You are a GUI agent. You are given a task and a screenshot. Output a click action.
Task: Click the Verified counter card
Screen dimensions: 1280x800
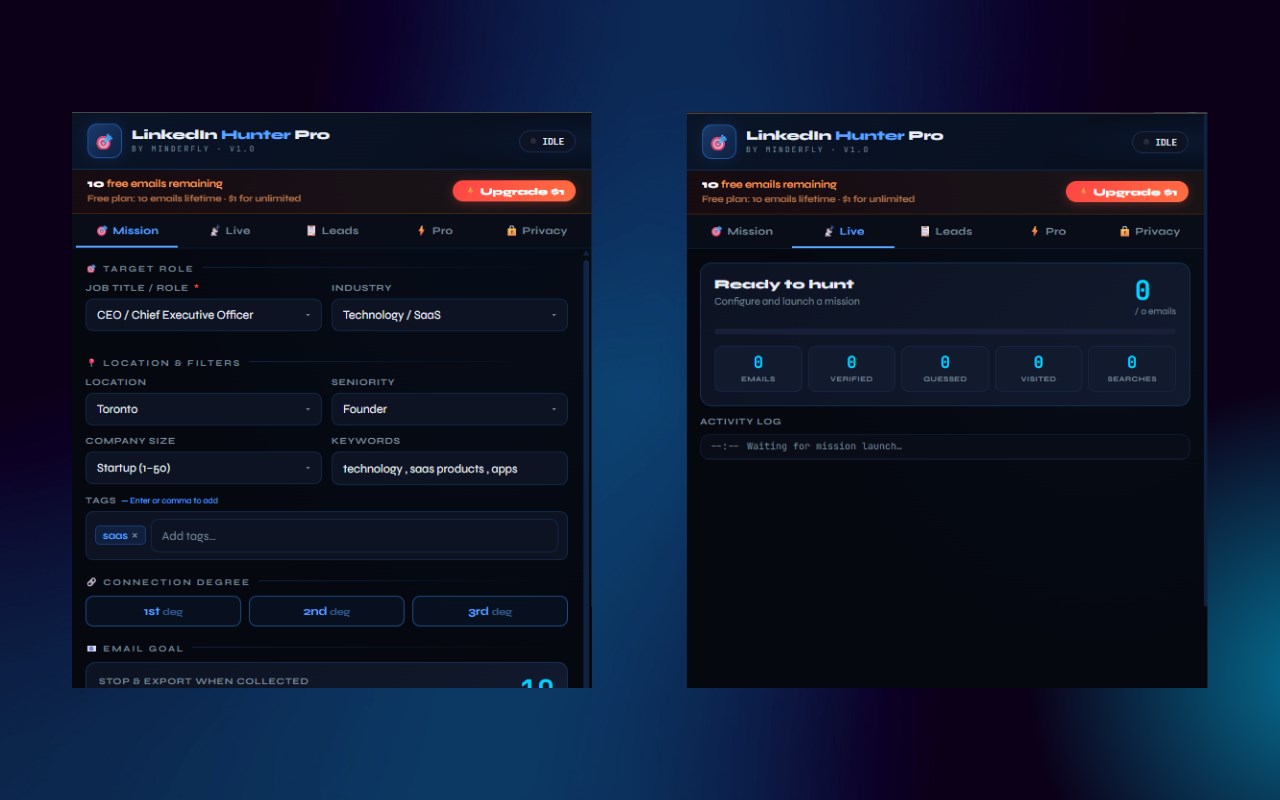(x=851, y=369)
